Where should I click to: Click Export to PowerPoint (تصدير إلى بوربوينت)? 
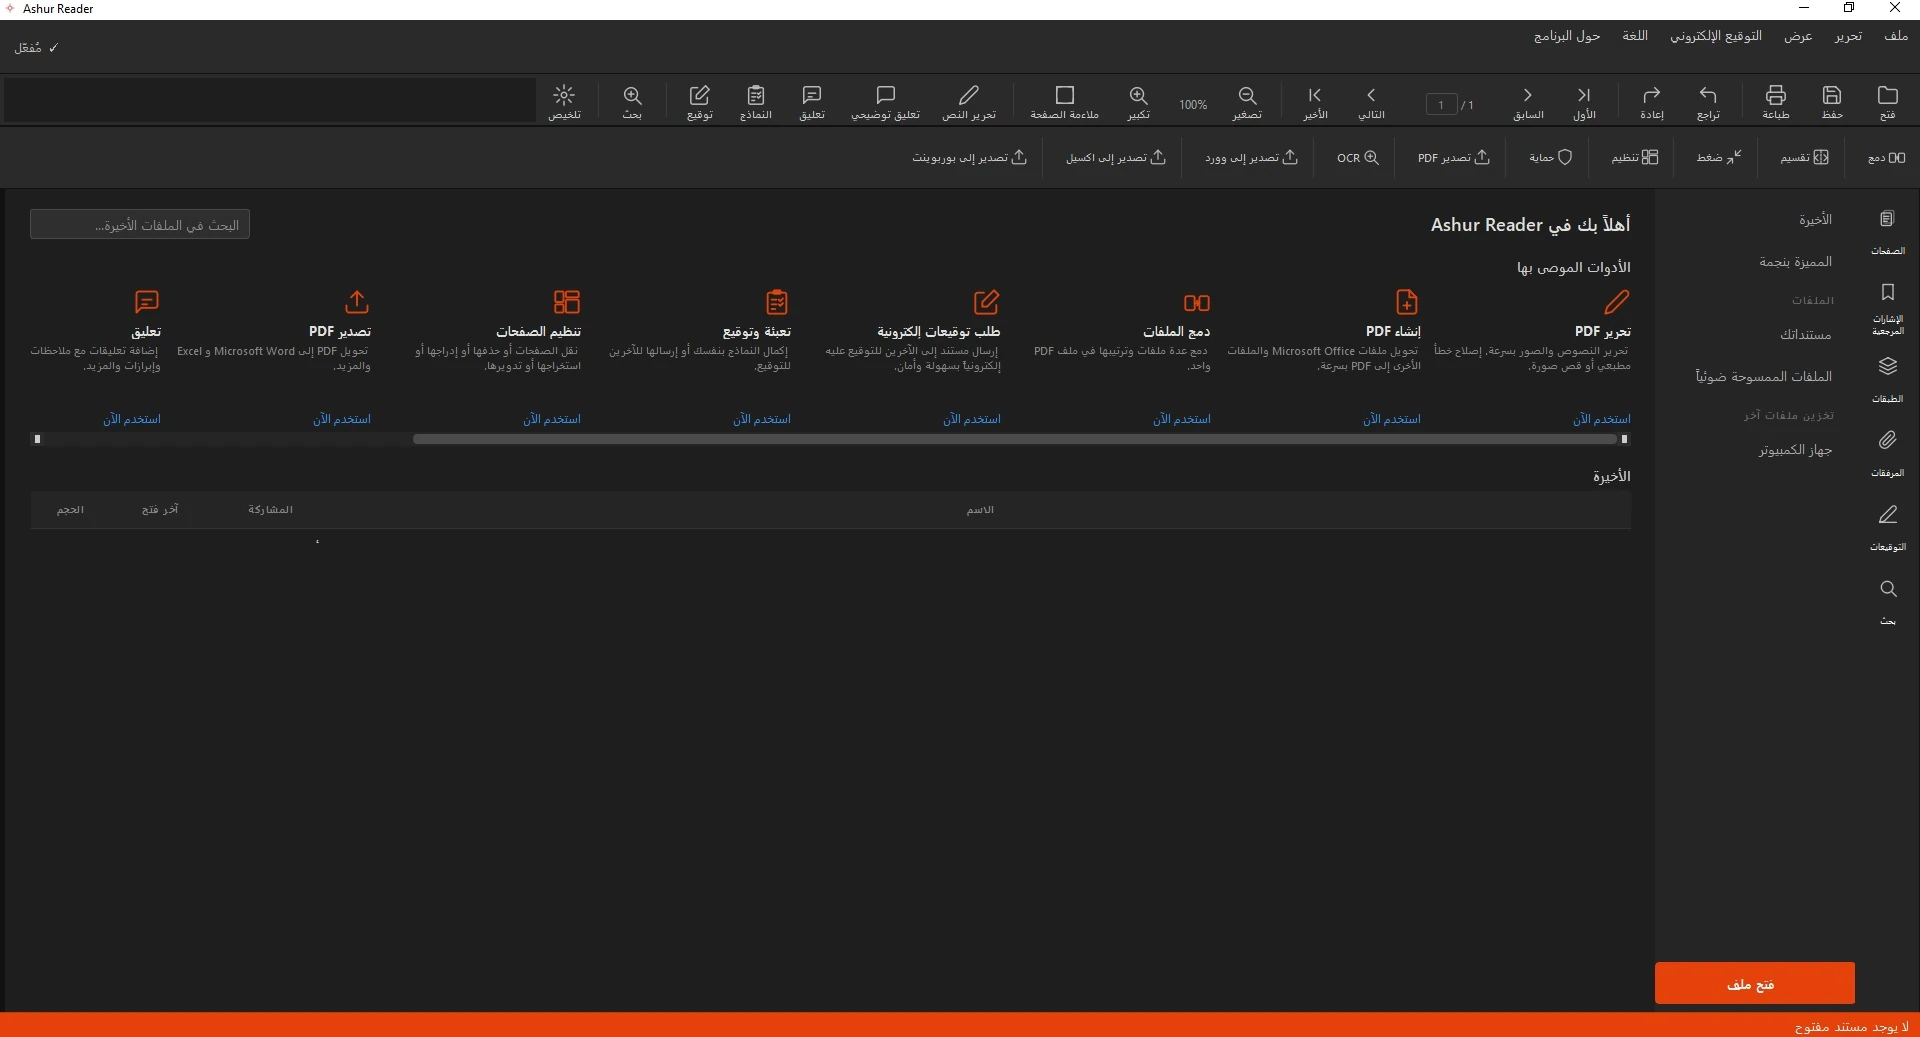pos(969,158)
